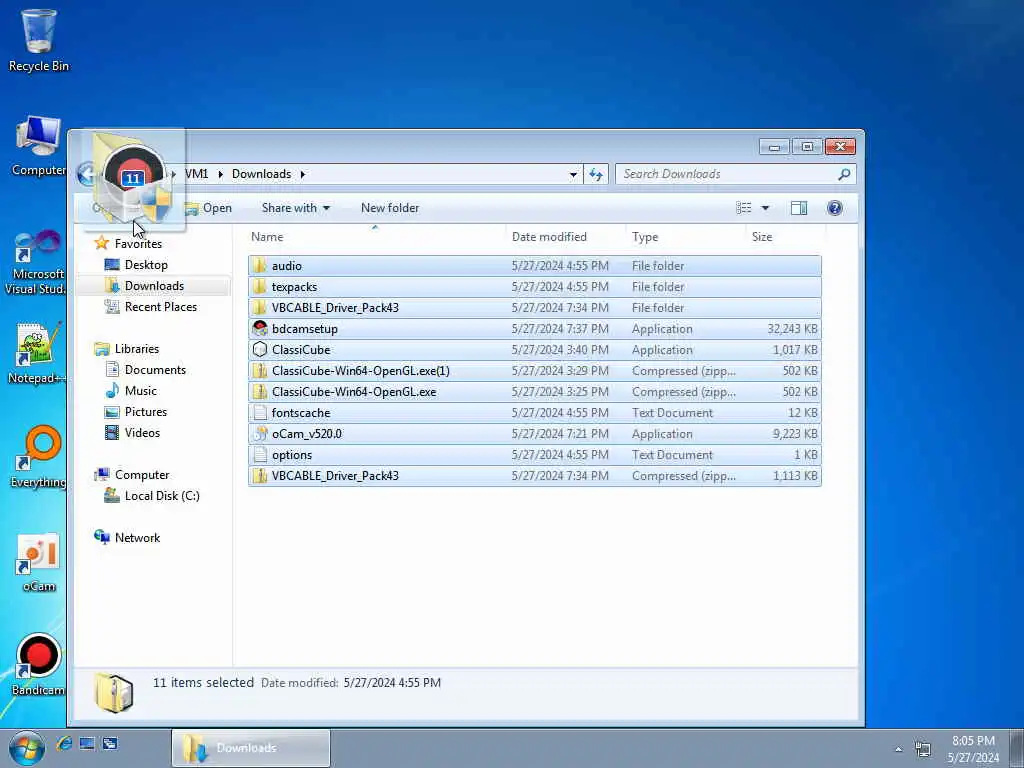The height and width of the screenshot is (768, 1024).
Task: Click the Open toolbar button
Action: [208, 208]
